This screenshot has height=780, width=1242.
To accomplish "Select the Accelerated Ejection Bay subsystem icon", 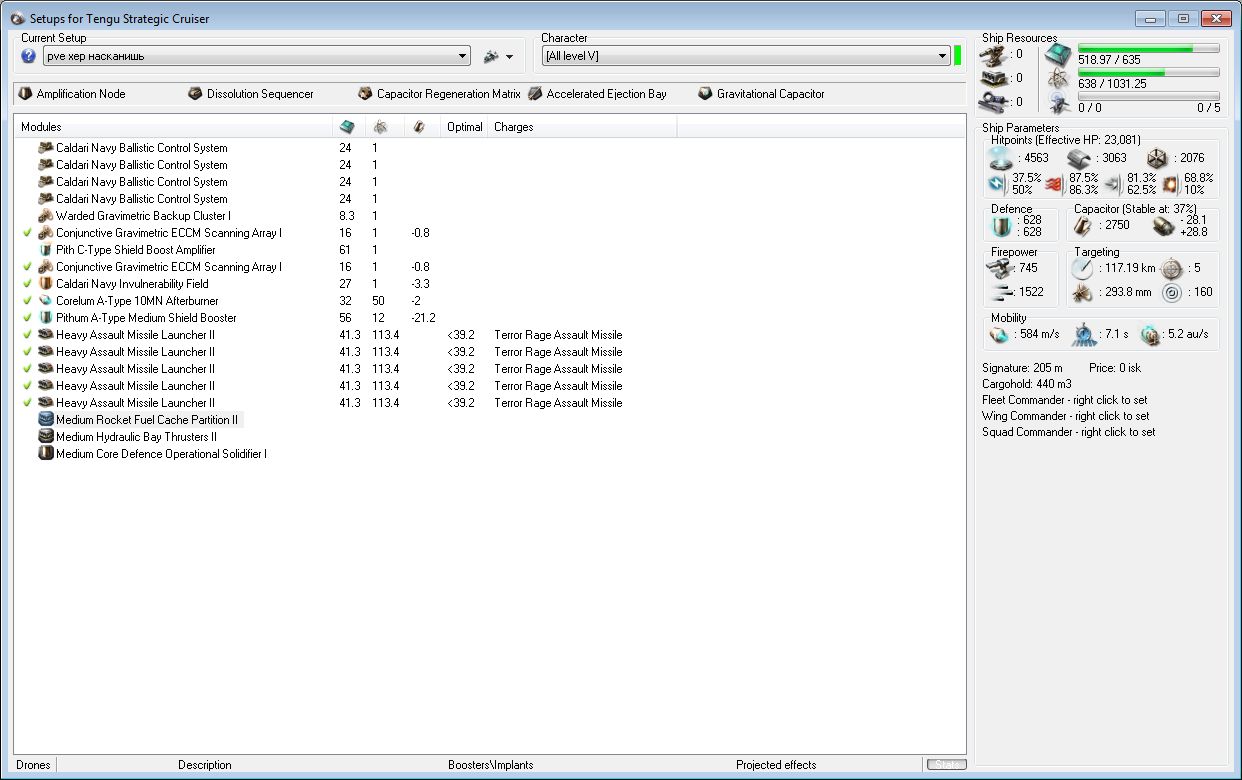I will click(536, 94).
